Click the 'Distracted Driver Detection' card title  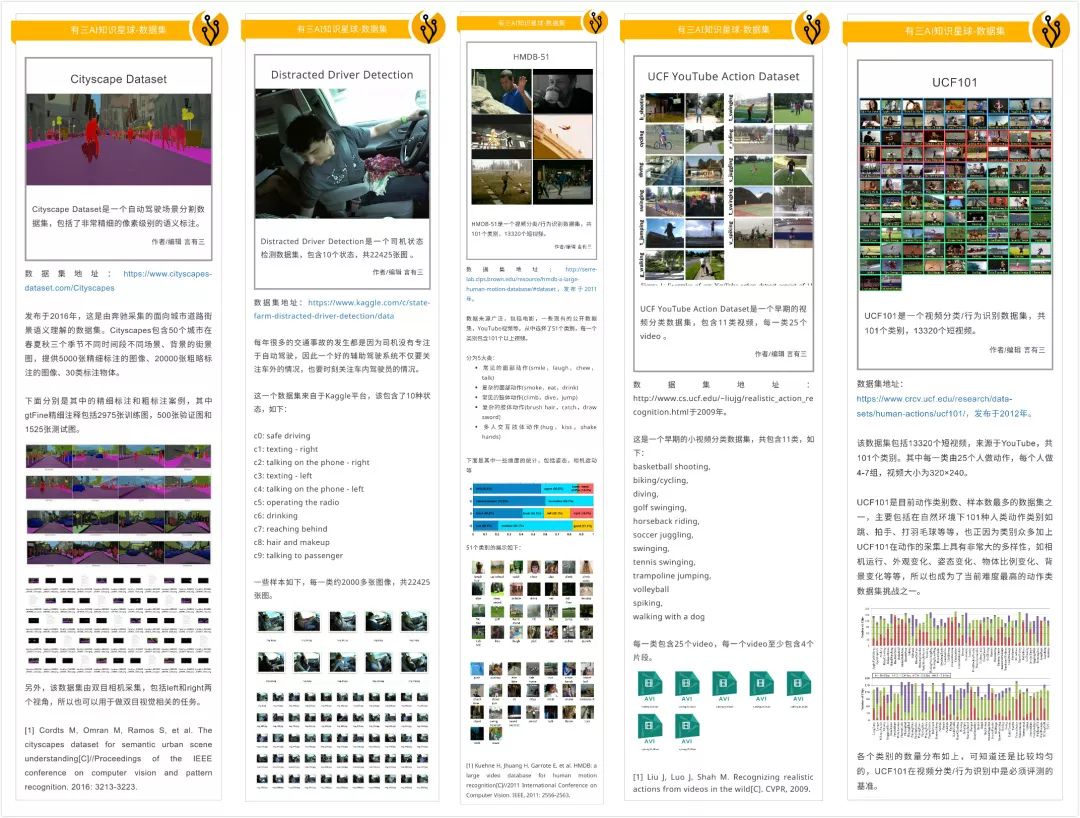click(342, 74)
